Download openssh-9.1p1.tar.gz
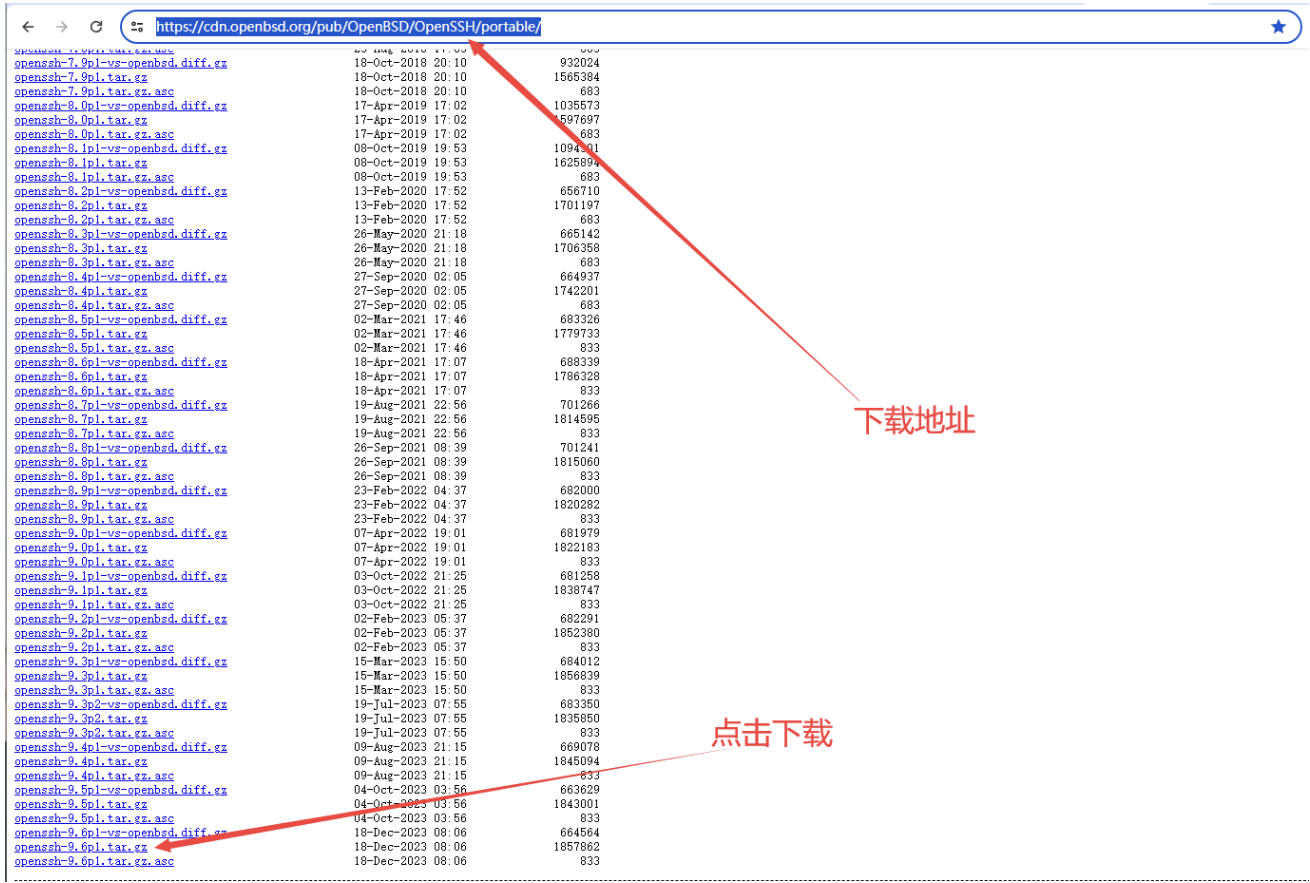Viewport: 1310px width, 883px height. point(81,590)
